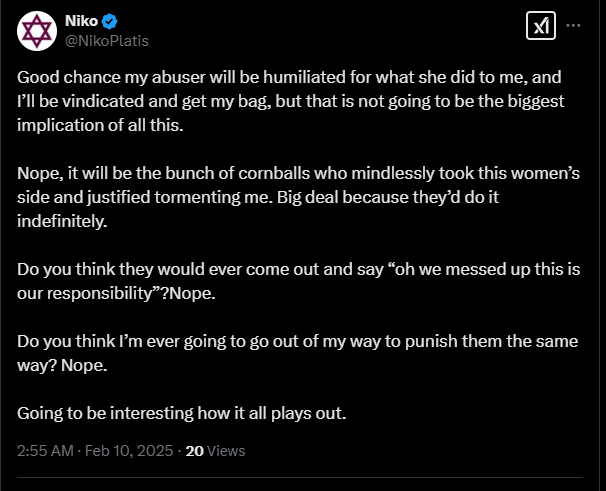Open the display name Niko profile link
Viewport: 606px width, 491px height.
pyautogui.click(x=81, y=21)
